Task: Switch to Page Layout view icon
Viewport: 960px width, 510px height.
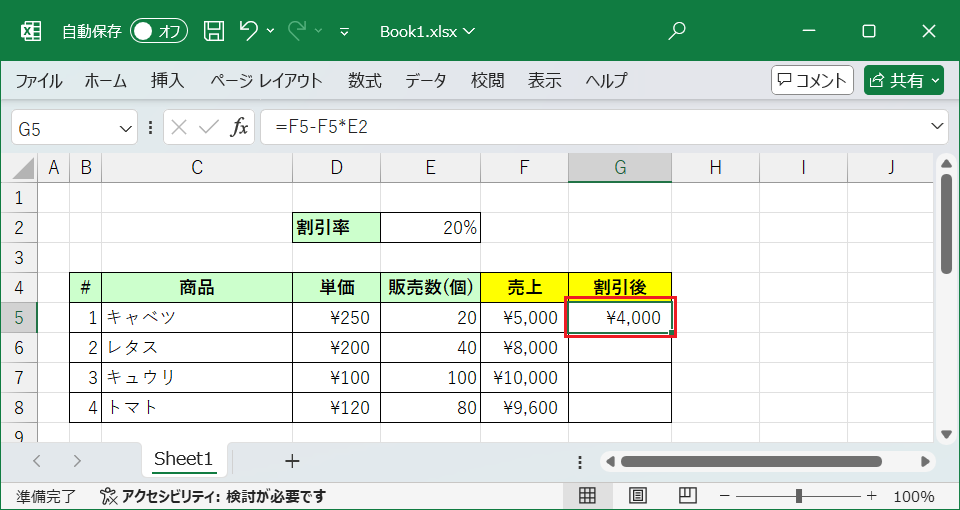Action: click(637, 496)
